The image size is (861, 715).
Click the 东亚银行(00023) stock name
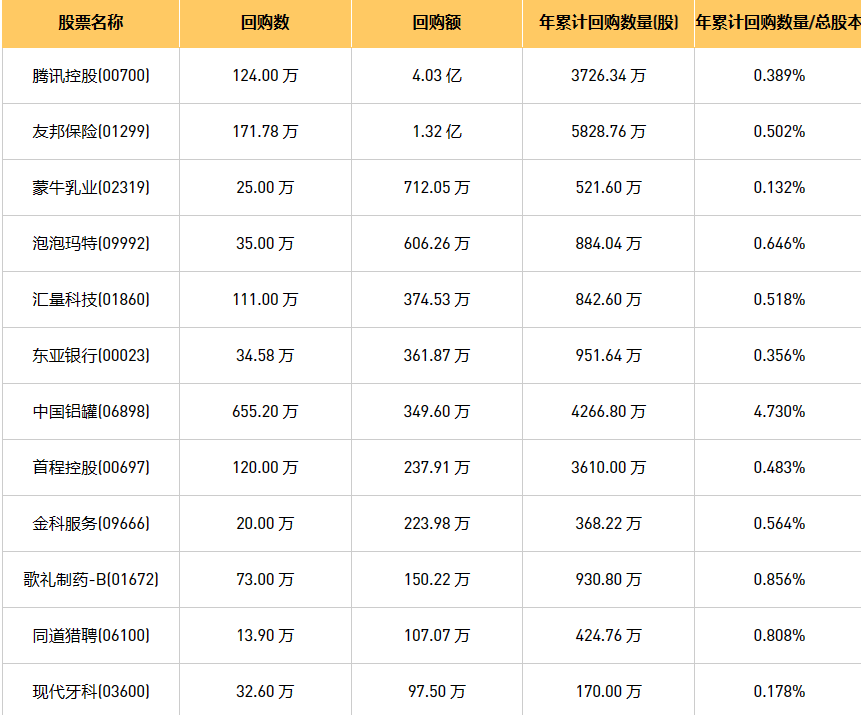click(x=91, y=355)
